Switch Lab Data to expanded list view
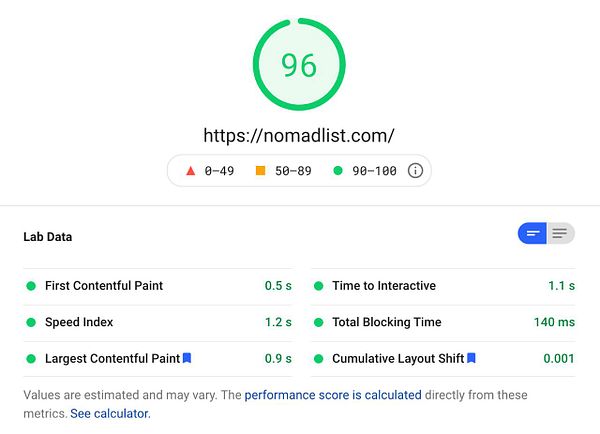The width and height of the screenshot is (600, 434). (560, 234)
